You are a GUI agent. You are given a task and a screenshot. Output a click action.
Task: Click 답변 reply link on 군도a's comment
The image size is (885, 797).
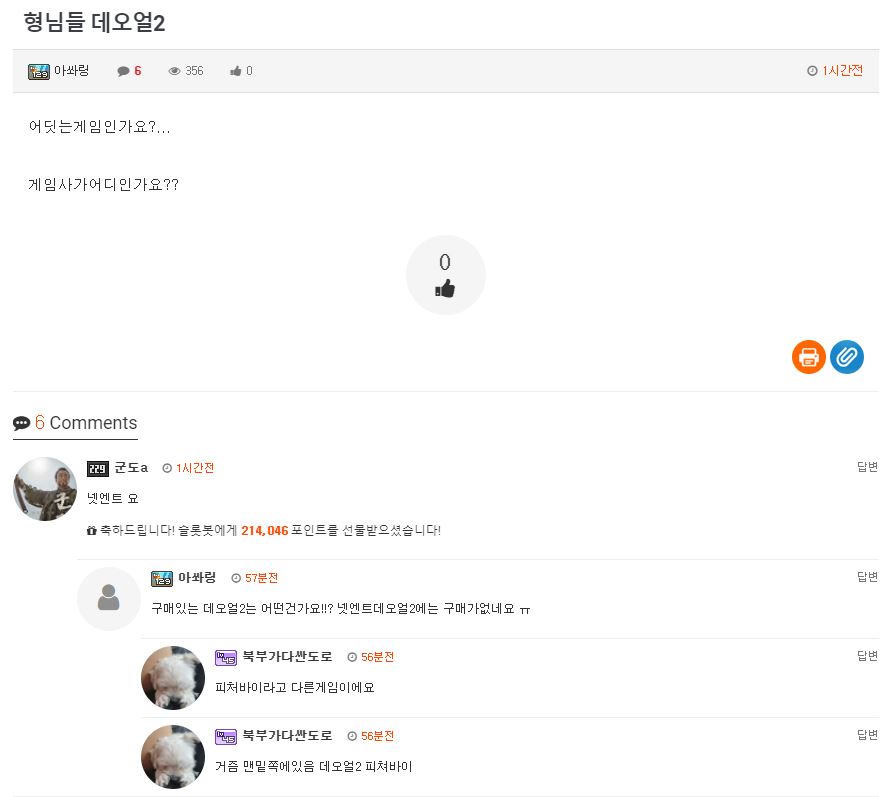tap(867, 467)
